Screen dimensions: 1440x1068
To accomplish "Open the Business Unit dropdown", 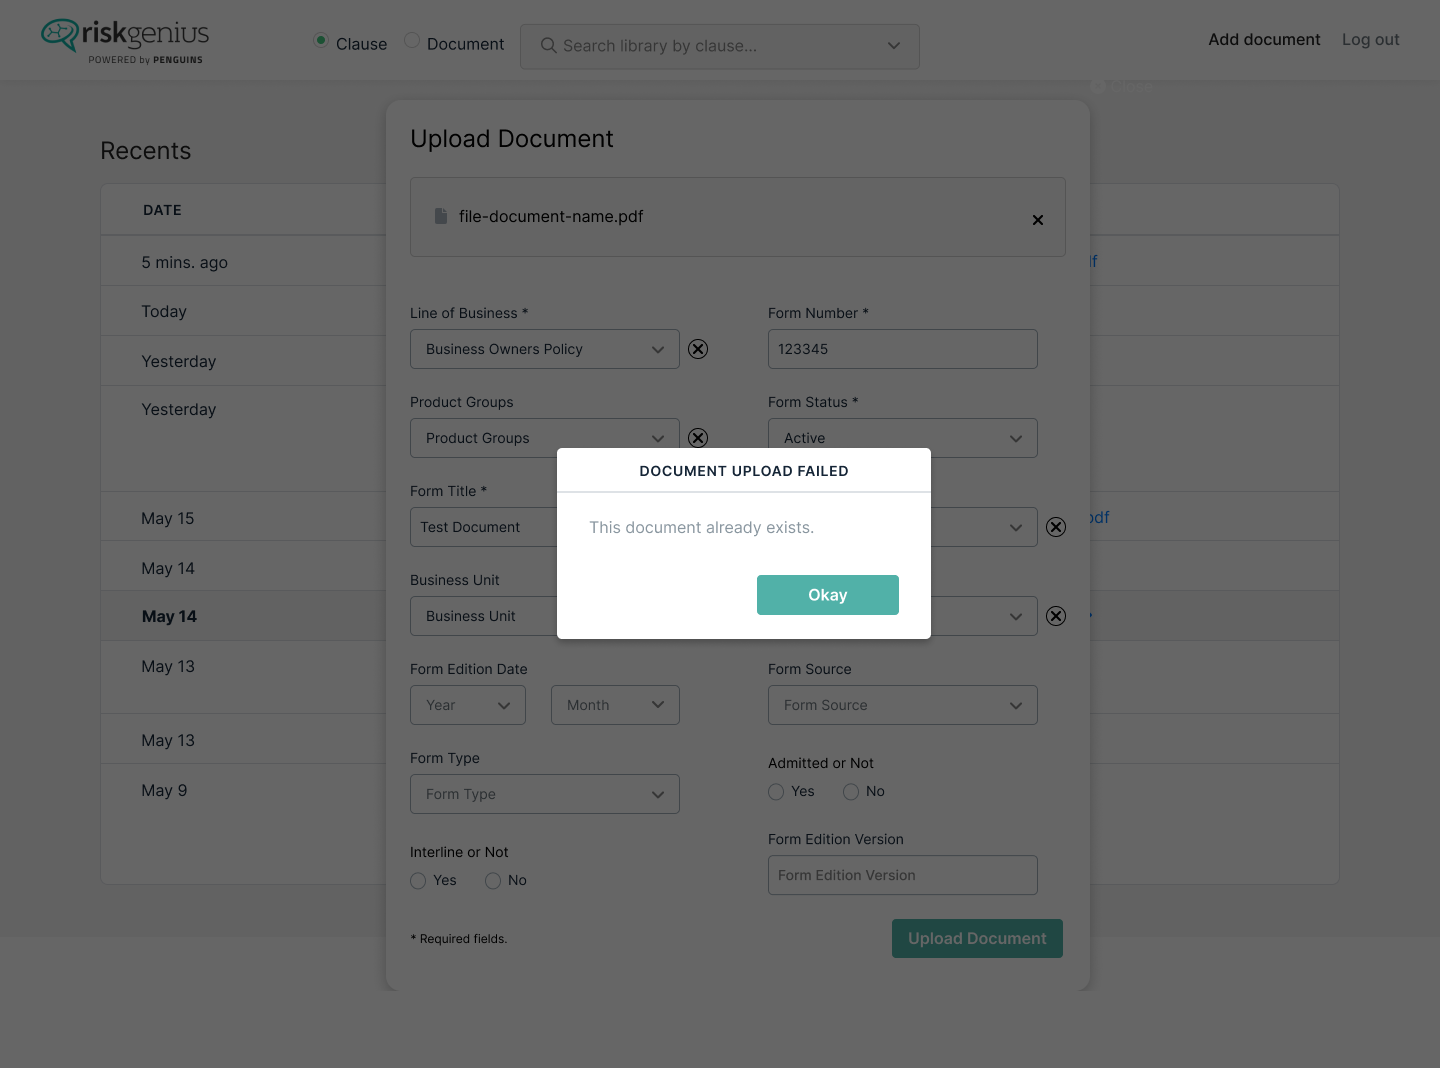I will 484,616.
